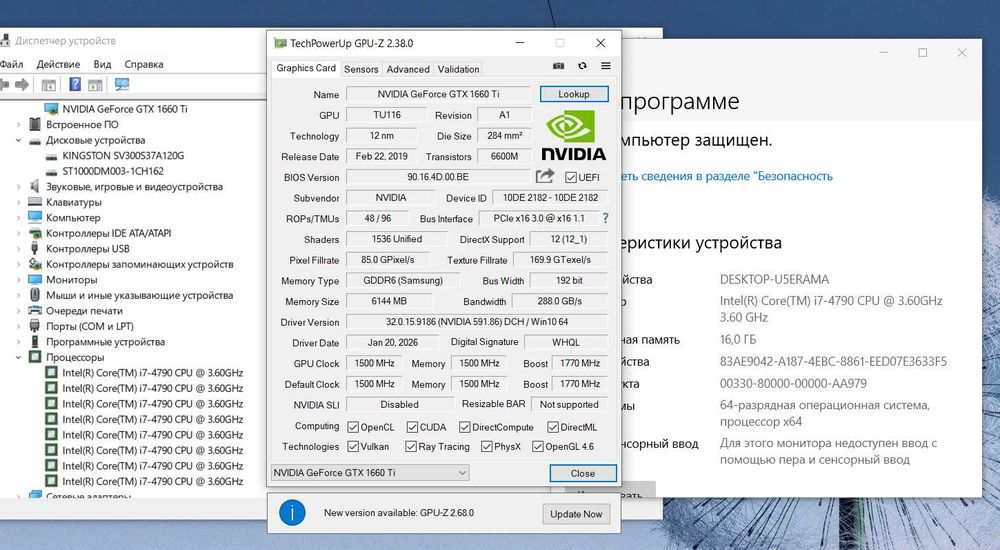Toggle the DirectML checkbox
This screenshot has height=550, width=1000.
click(553, 427)
